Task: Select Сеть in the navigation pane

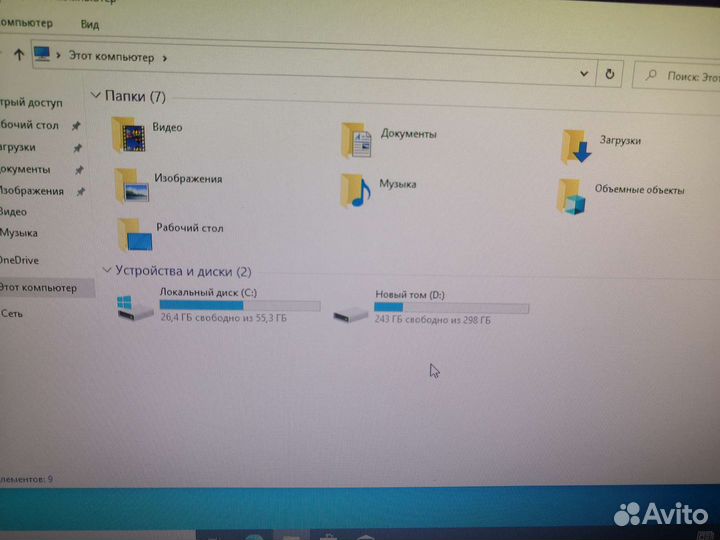Action: (x=12, y=313)
